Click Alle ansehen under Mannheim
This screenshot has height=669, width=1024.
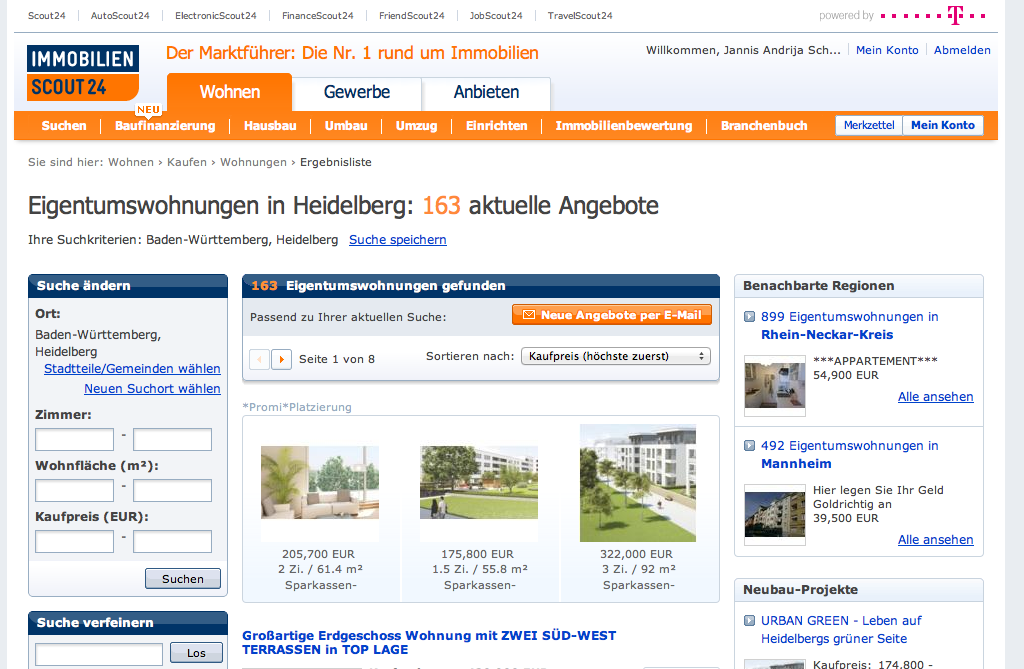[936, 540]
